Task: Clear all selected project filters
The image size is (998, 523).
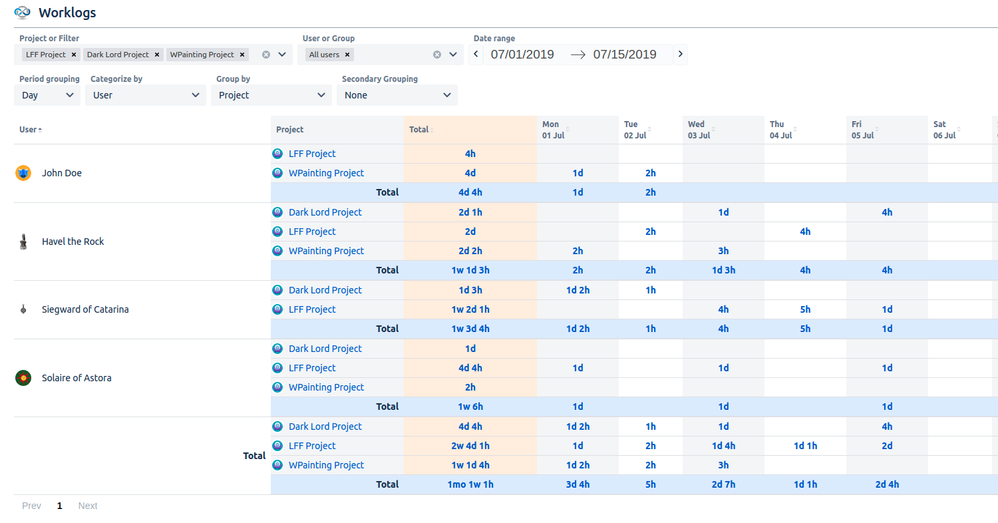Action: [x=266, y=55]
